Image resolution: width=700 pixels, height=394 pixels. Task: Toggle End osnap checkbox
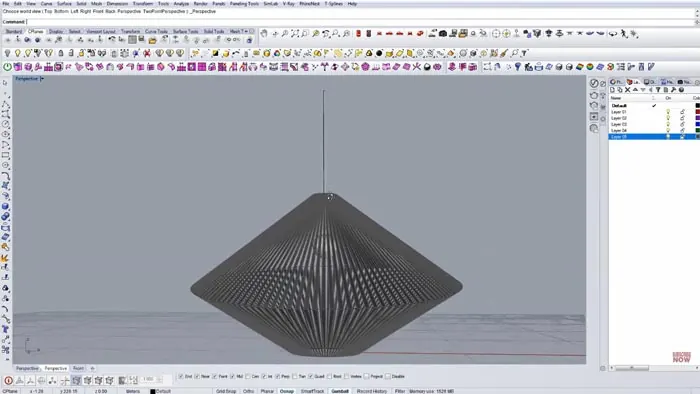click(x=181, y=377)
